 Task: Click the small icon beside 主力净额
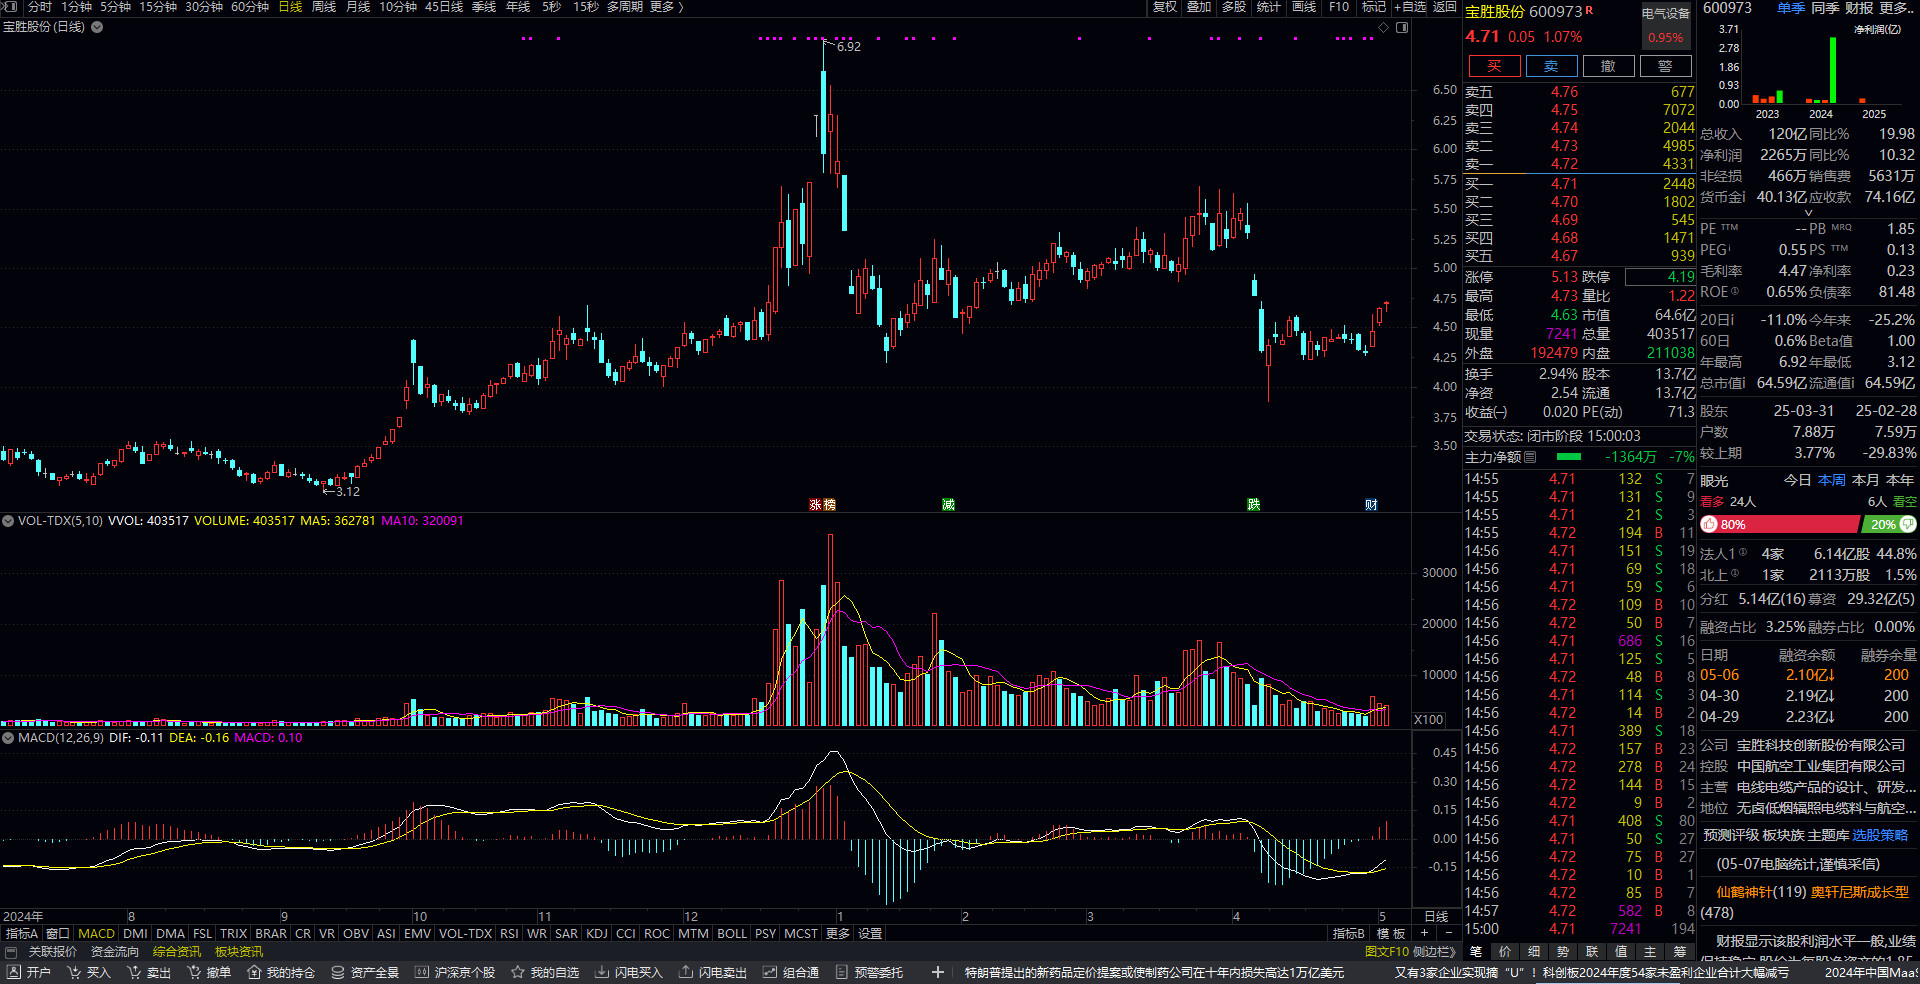coord(1530,457)
